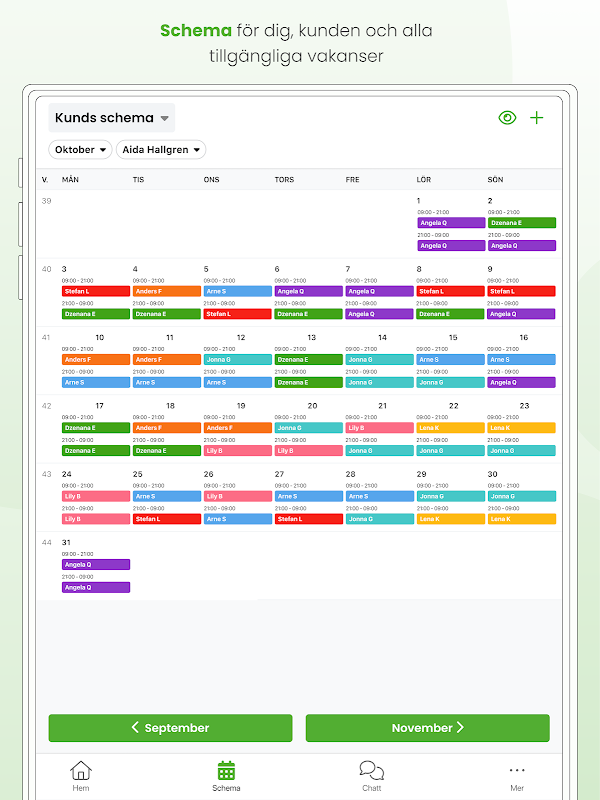The width and height of the screenshot is (600, 800).
Task: Open Angela Q night shift on October 16
Action: (x=521, y=382)
